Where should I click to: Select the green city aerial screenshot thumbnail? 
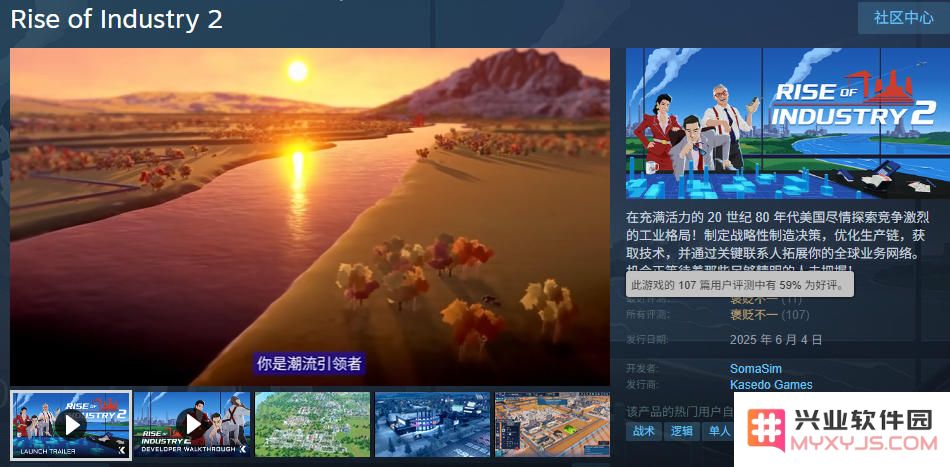312,425
